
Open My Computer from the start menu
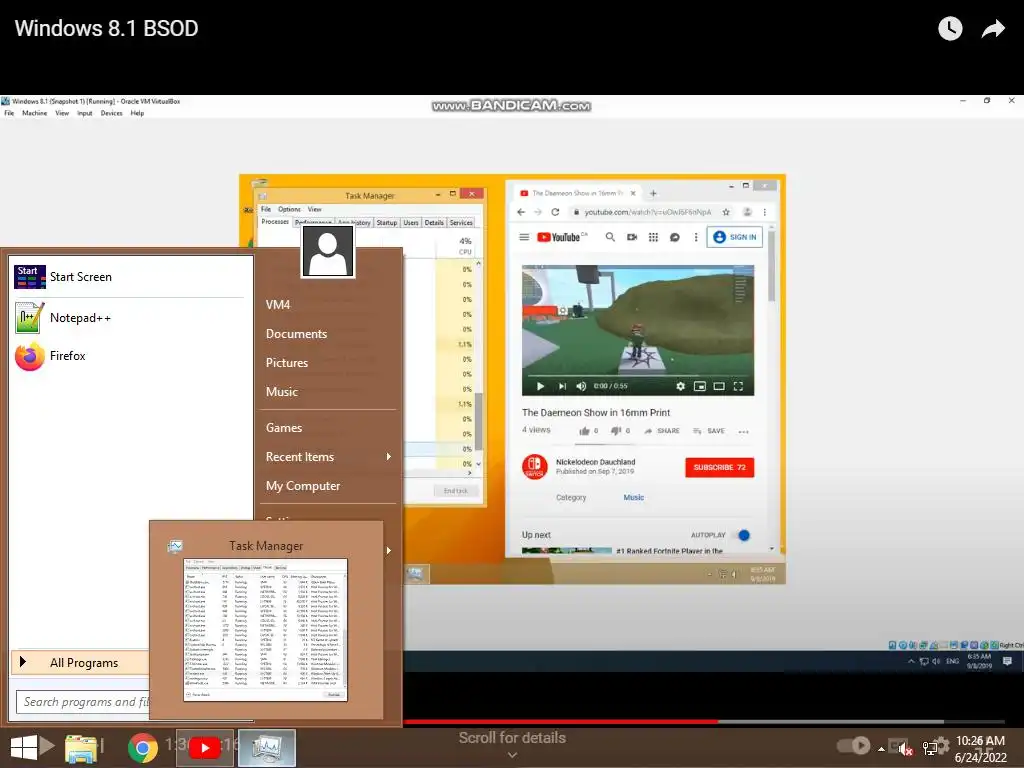coord(303,486)
